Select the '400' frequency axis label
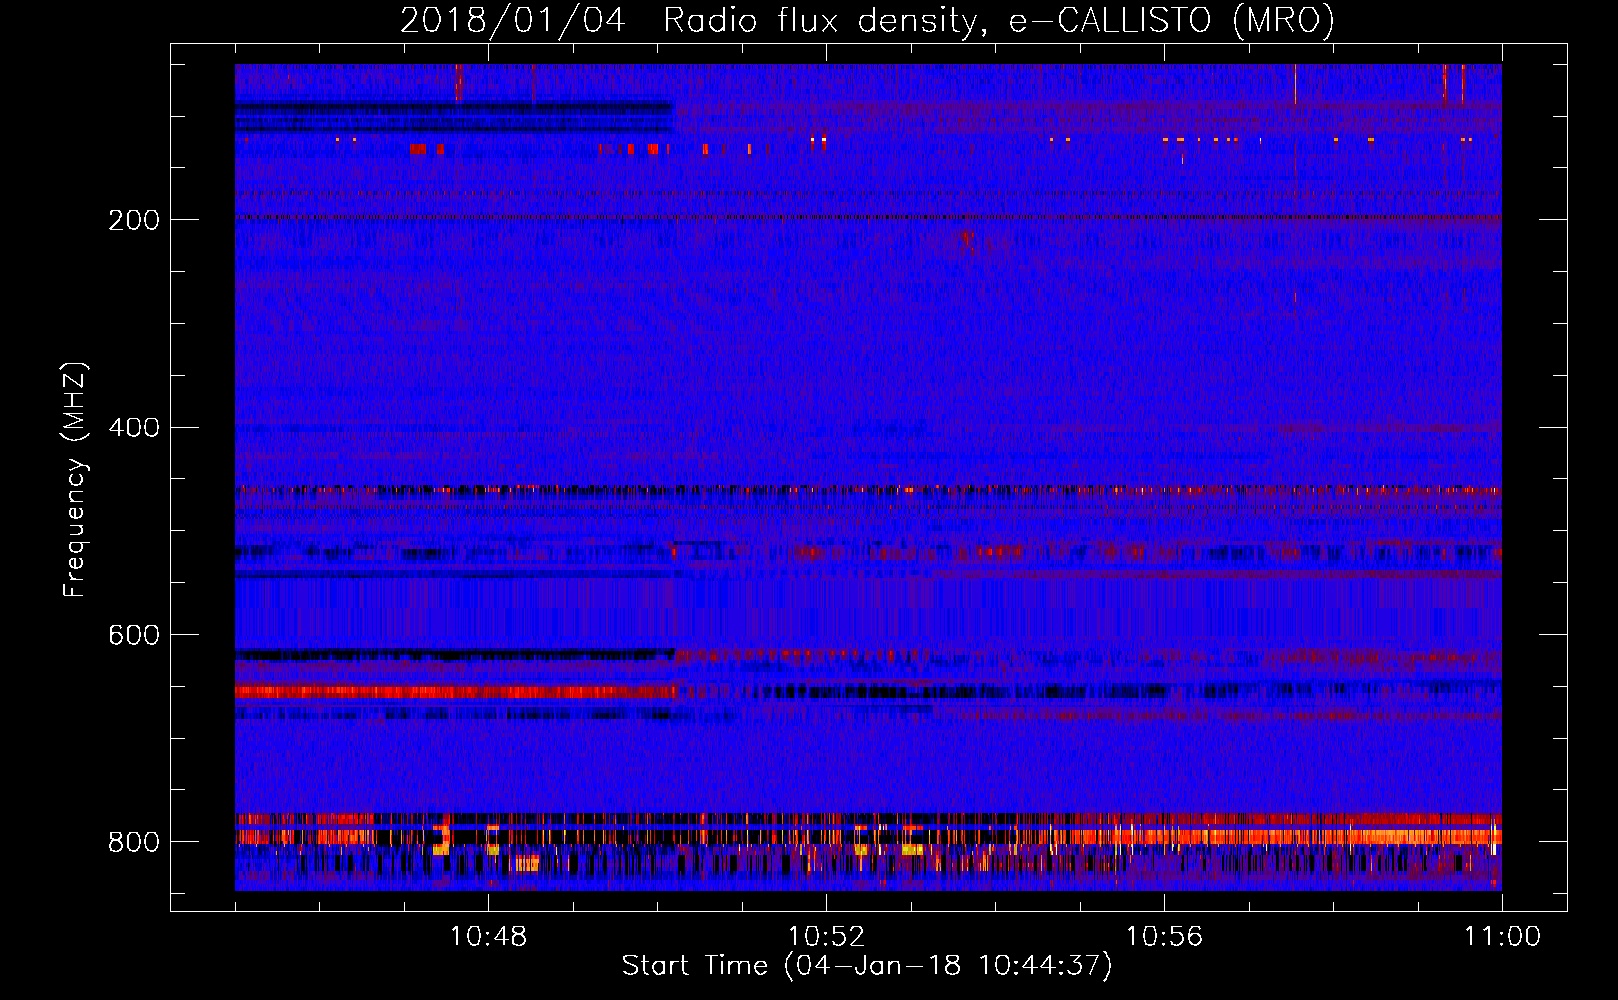Image resolution: width=1618 pixels, height=1000 pixels. [x=133, y=428]
